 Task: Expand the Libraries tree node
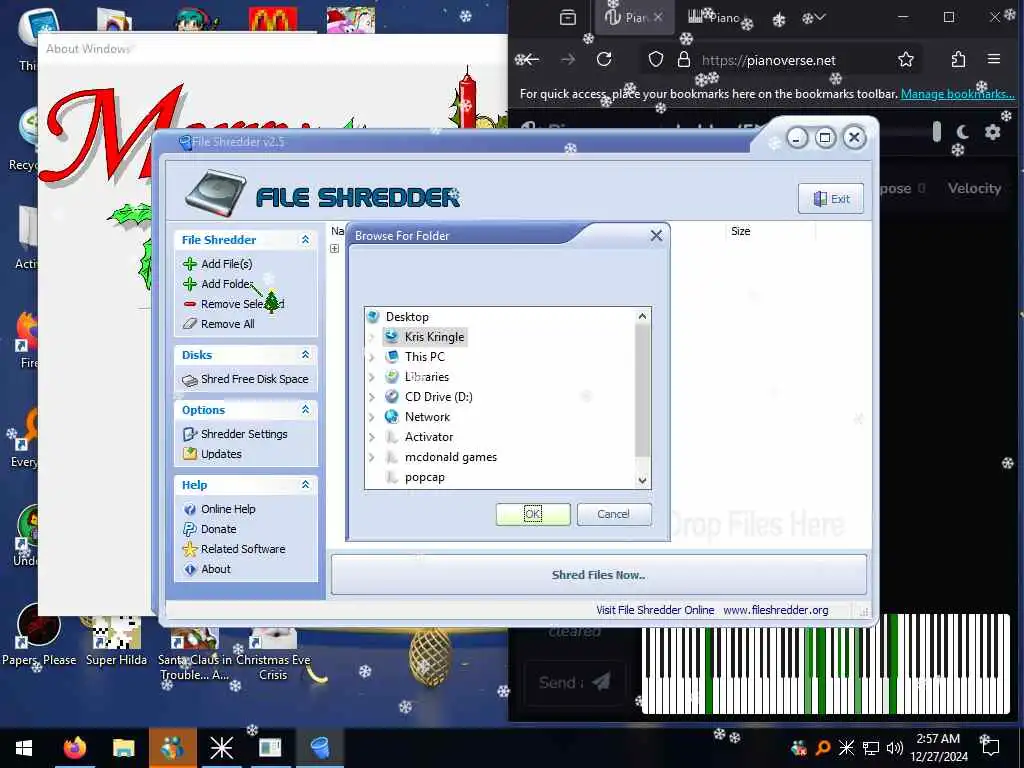(x=372, y=377)
